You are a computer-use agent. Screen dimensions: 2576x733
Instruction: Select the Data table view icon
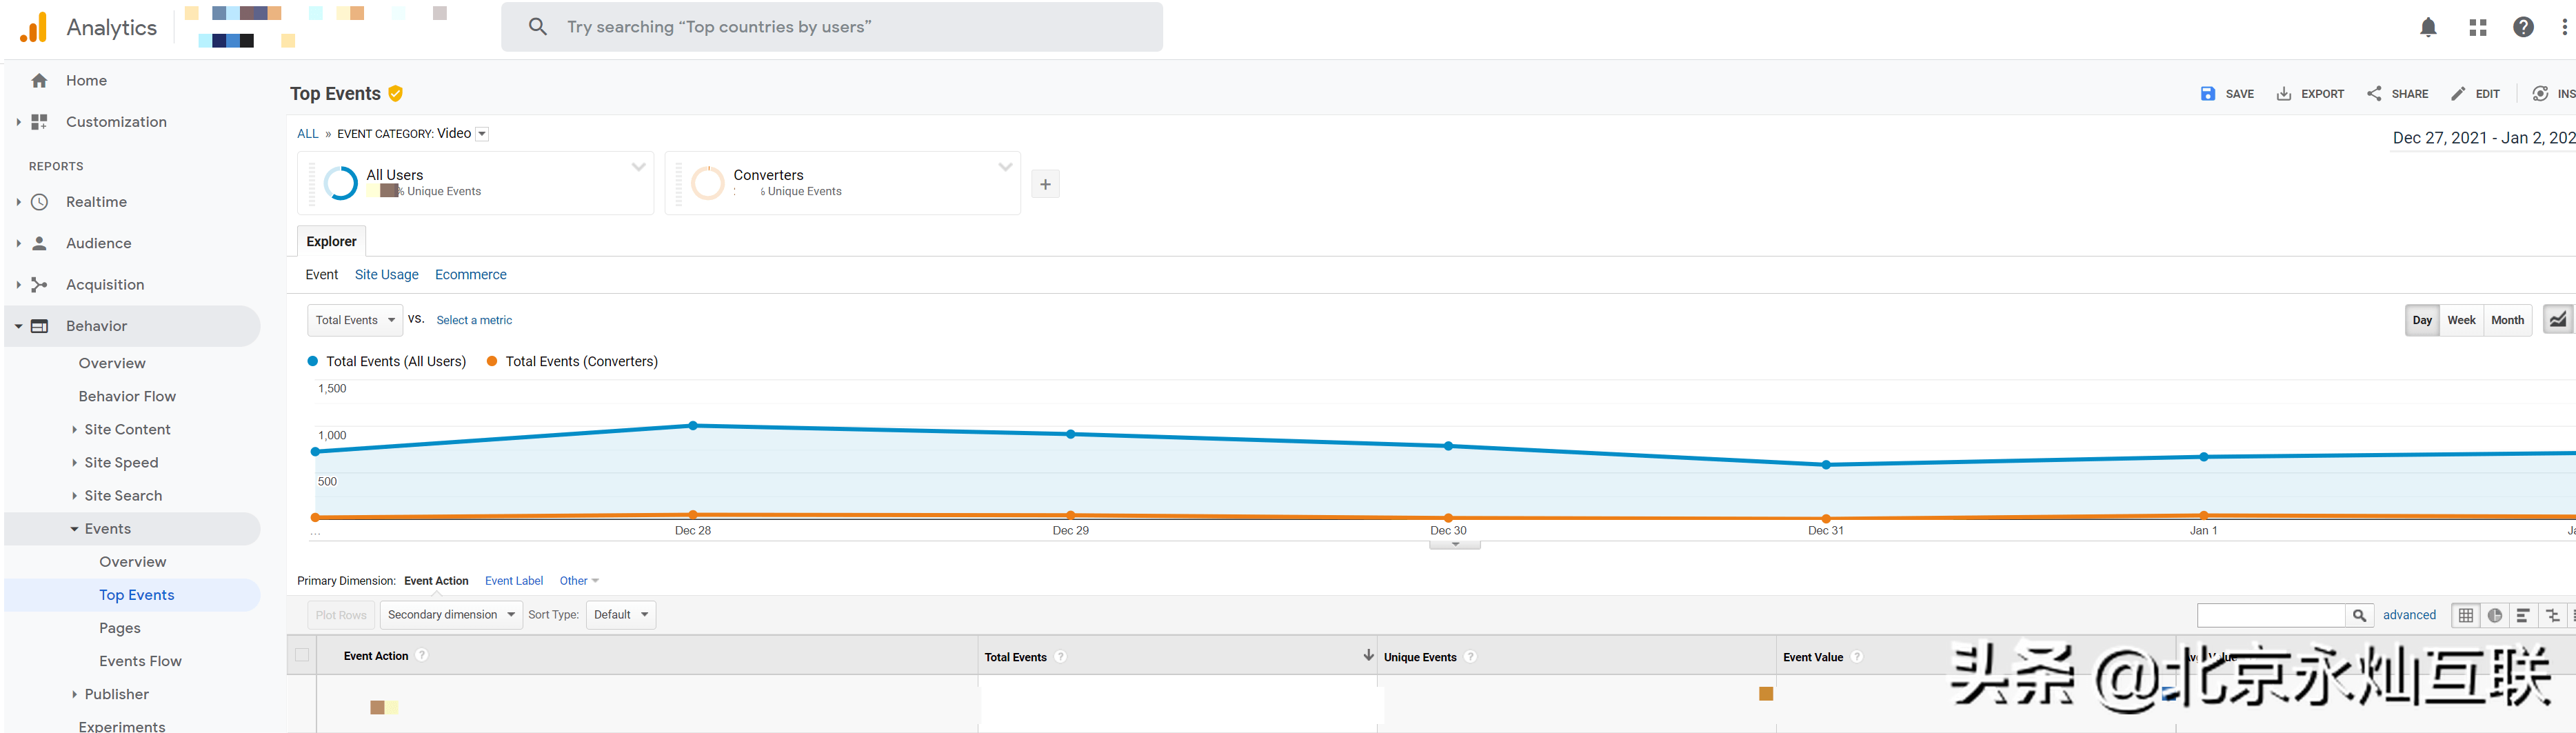click(x=2466, y=616)
